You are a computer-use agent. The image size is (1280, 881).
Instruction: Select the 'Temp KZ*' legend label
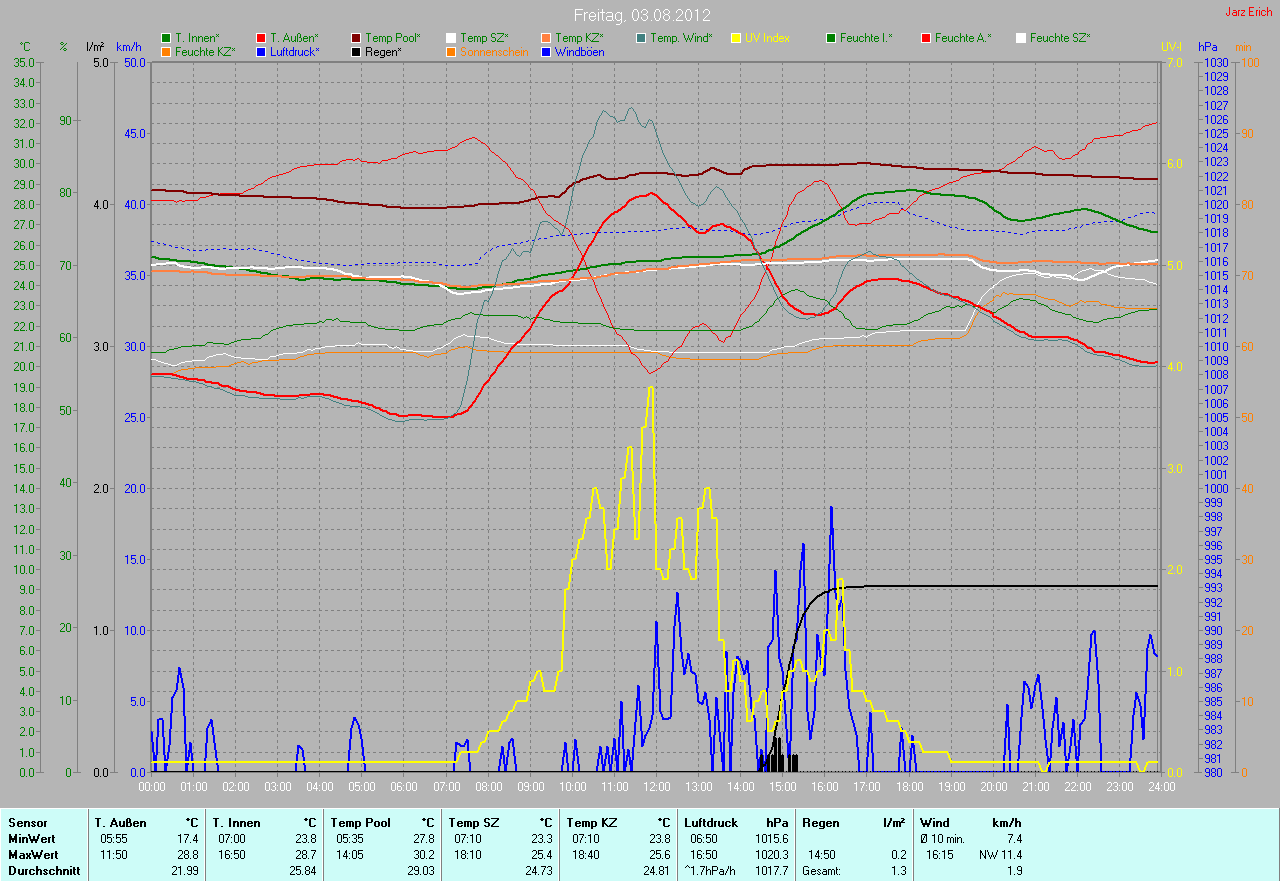point(579,38)
